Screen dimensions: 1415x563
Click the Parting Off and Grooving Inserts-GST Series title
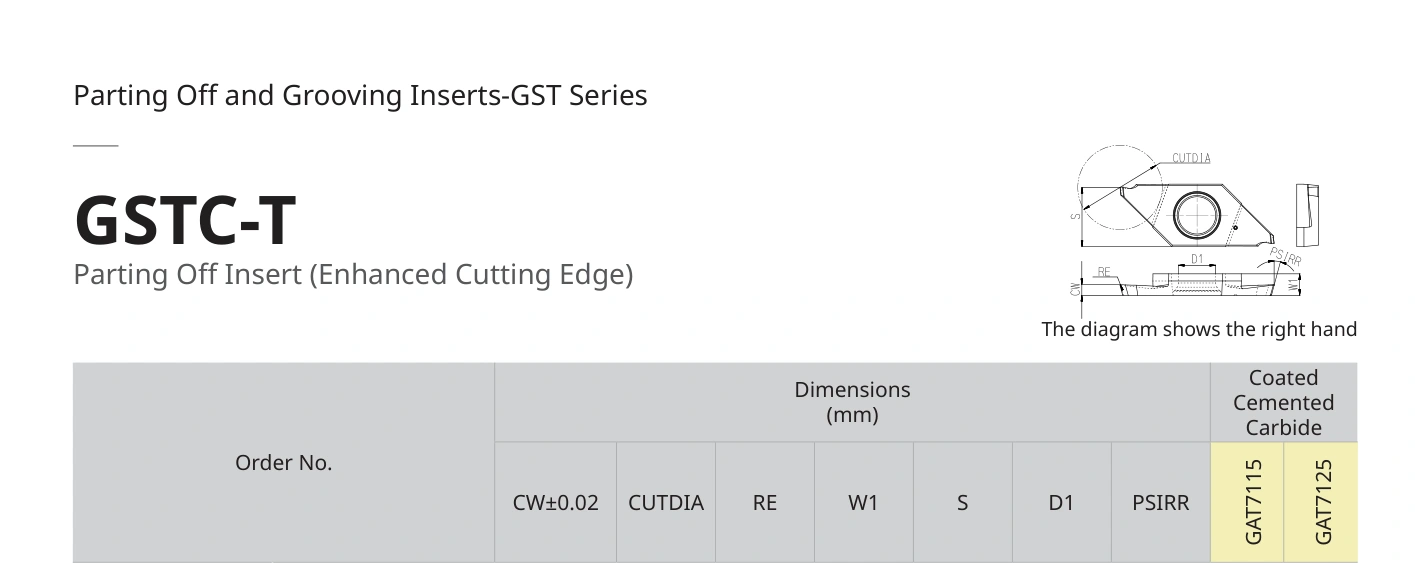click(x=360, y=96)
